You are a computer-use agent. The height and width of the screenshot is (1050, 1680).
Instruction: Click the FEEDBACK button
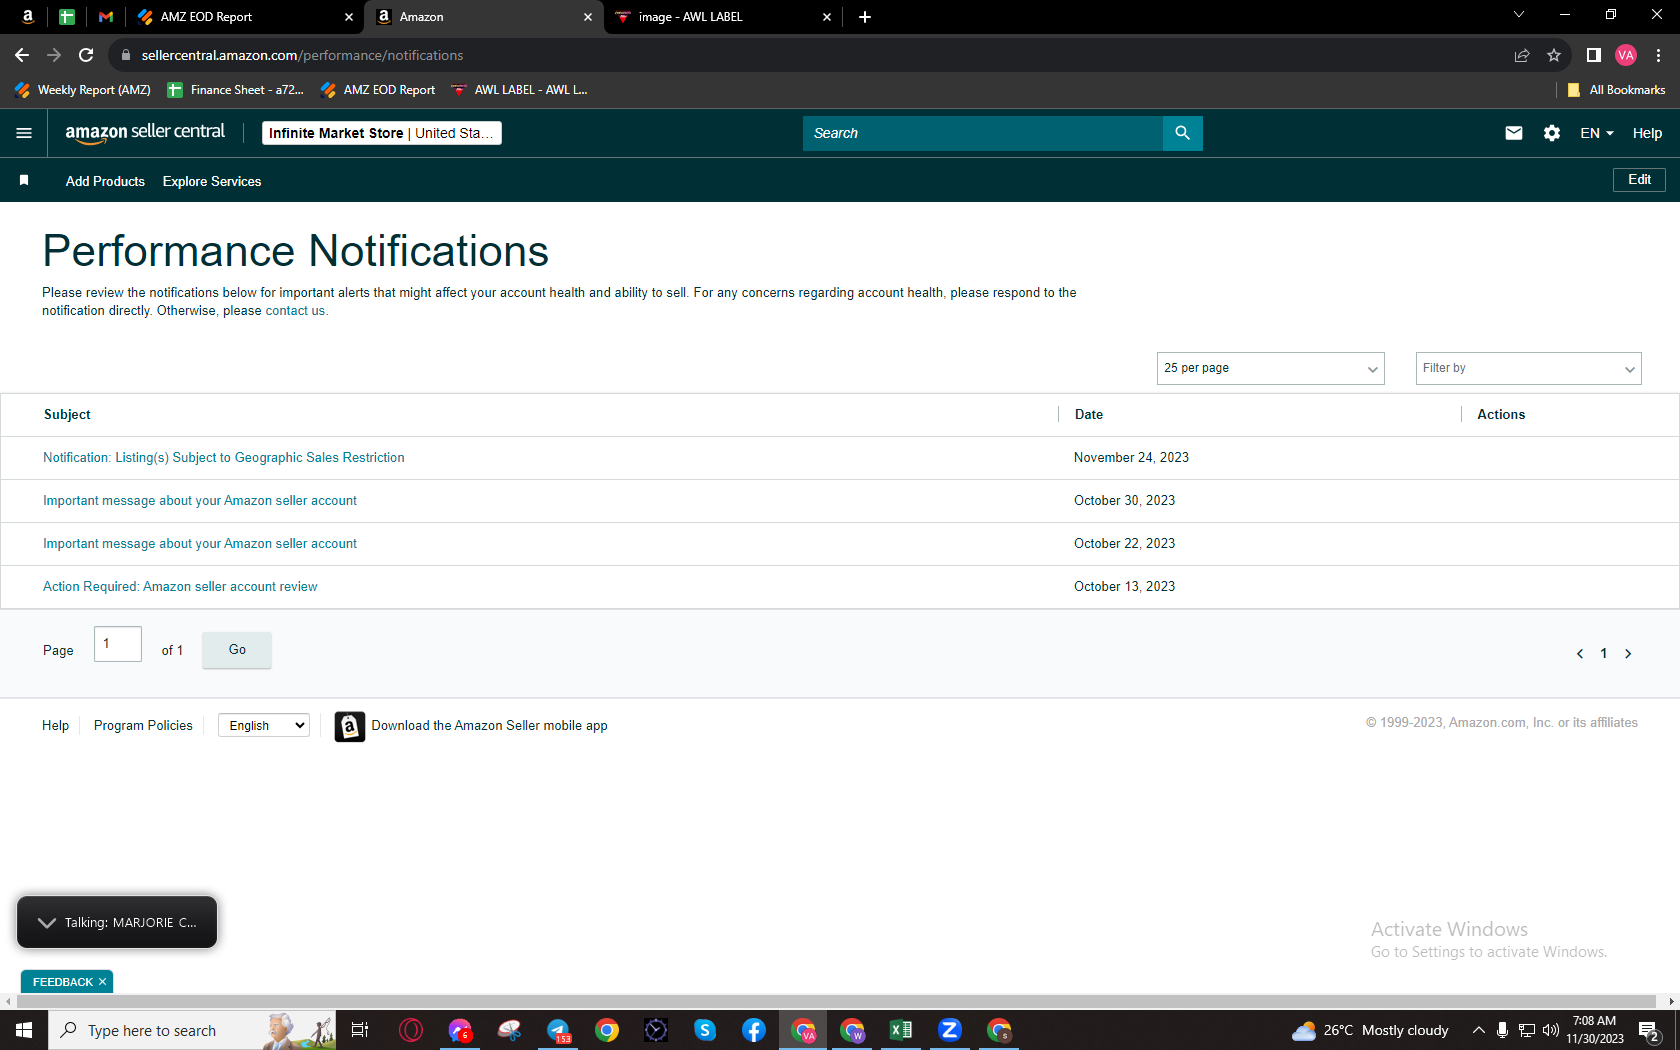[x=62, y=982]
